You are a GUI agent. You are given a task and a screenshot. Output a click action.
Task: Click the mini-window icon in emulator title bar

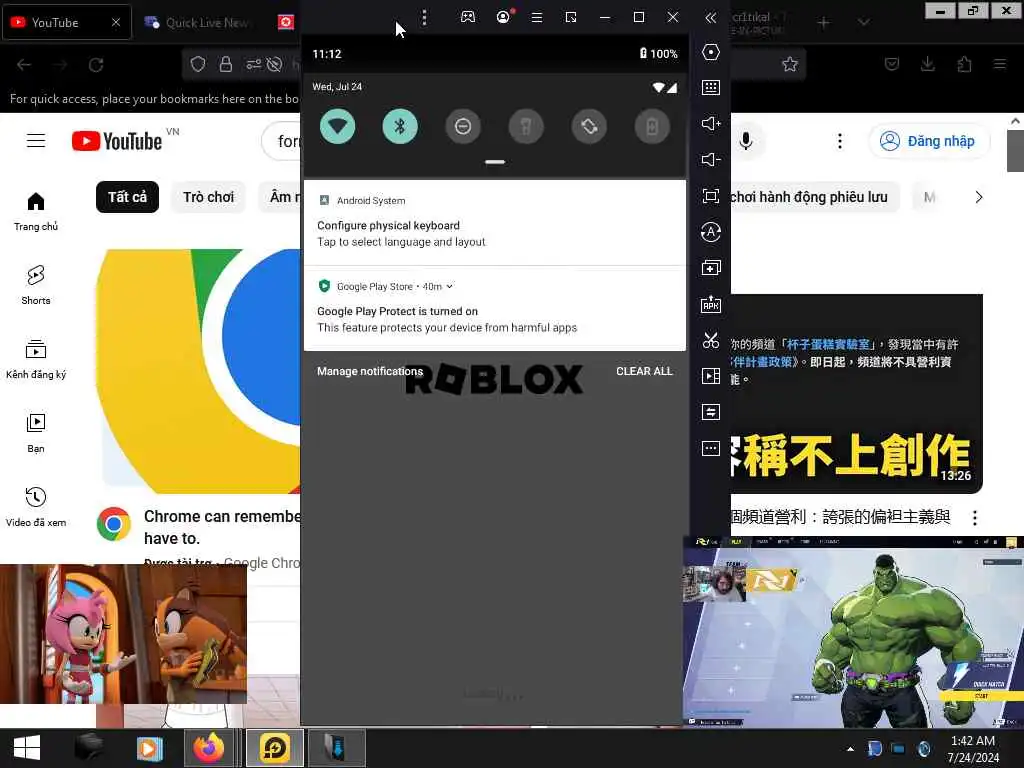pyautogui.click(x=571, y=17)
